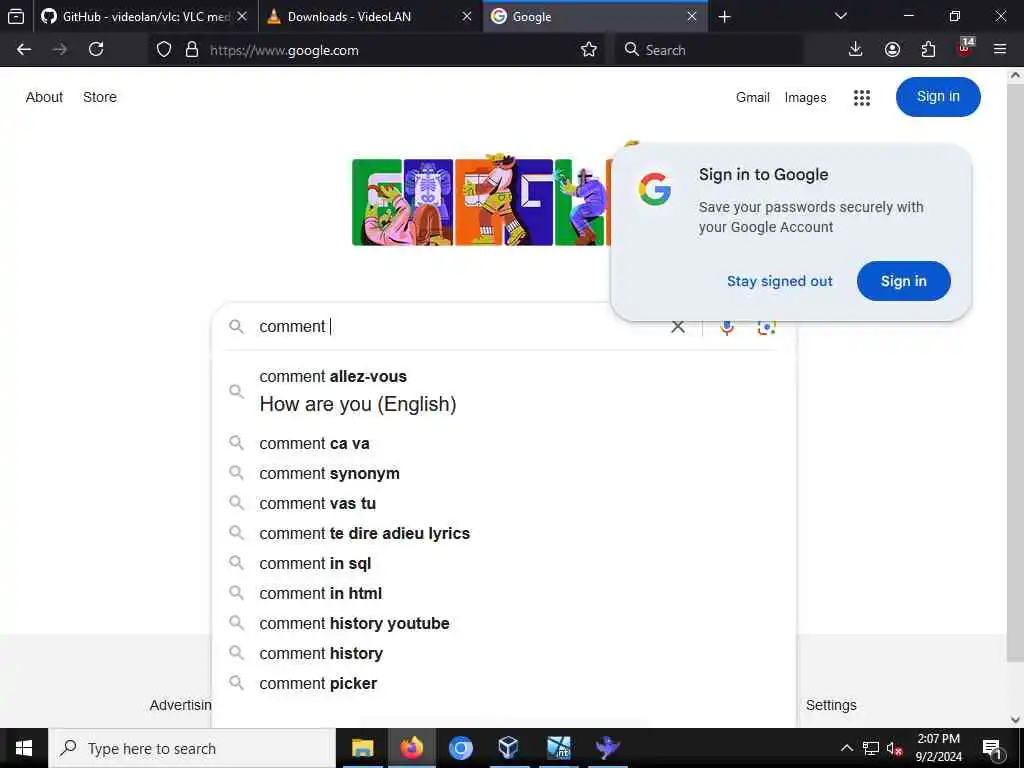Click the Firefox taskbar icon
Image resolution: width=1024 pixels, height=768 pixels.
411,748
